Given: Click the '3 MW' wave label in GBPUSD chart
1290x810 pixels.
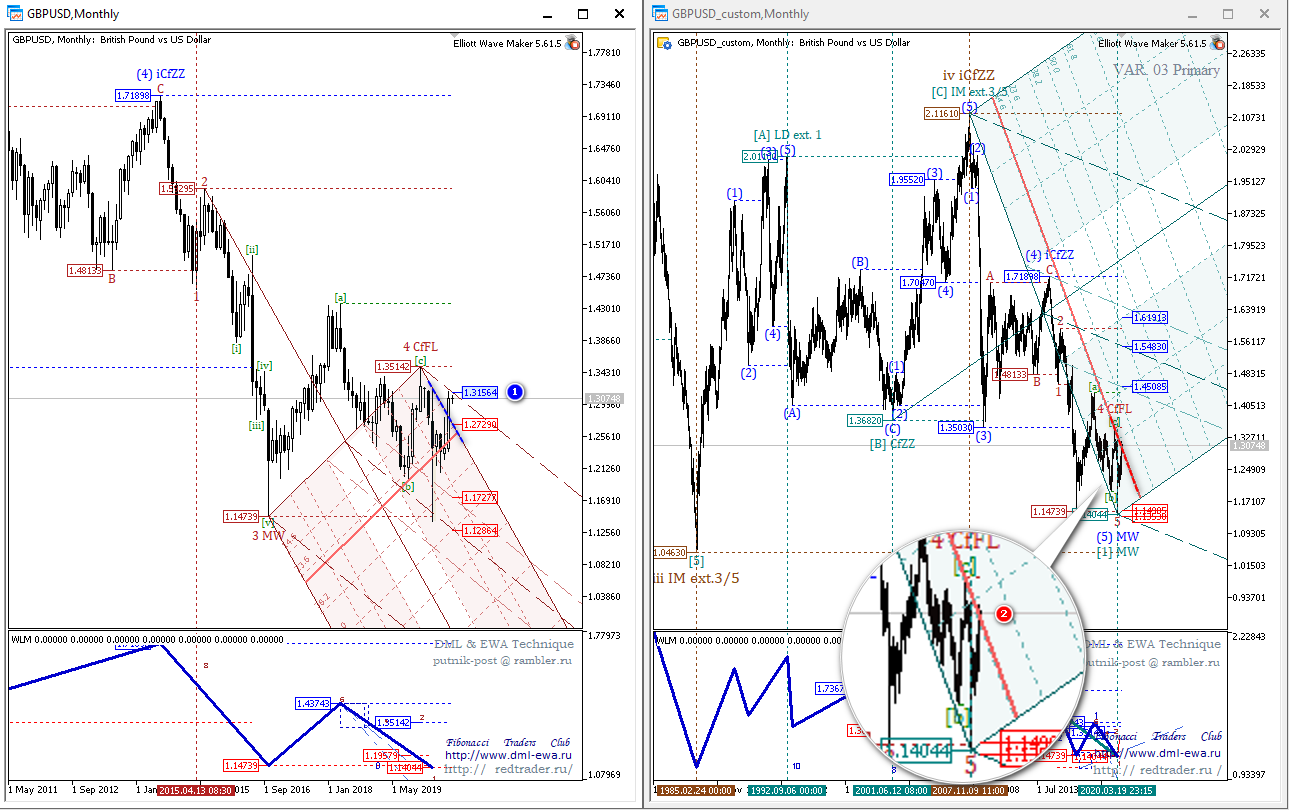Looking at the screenshot, I should [x=268, y=536].
